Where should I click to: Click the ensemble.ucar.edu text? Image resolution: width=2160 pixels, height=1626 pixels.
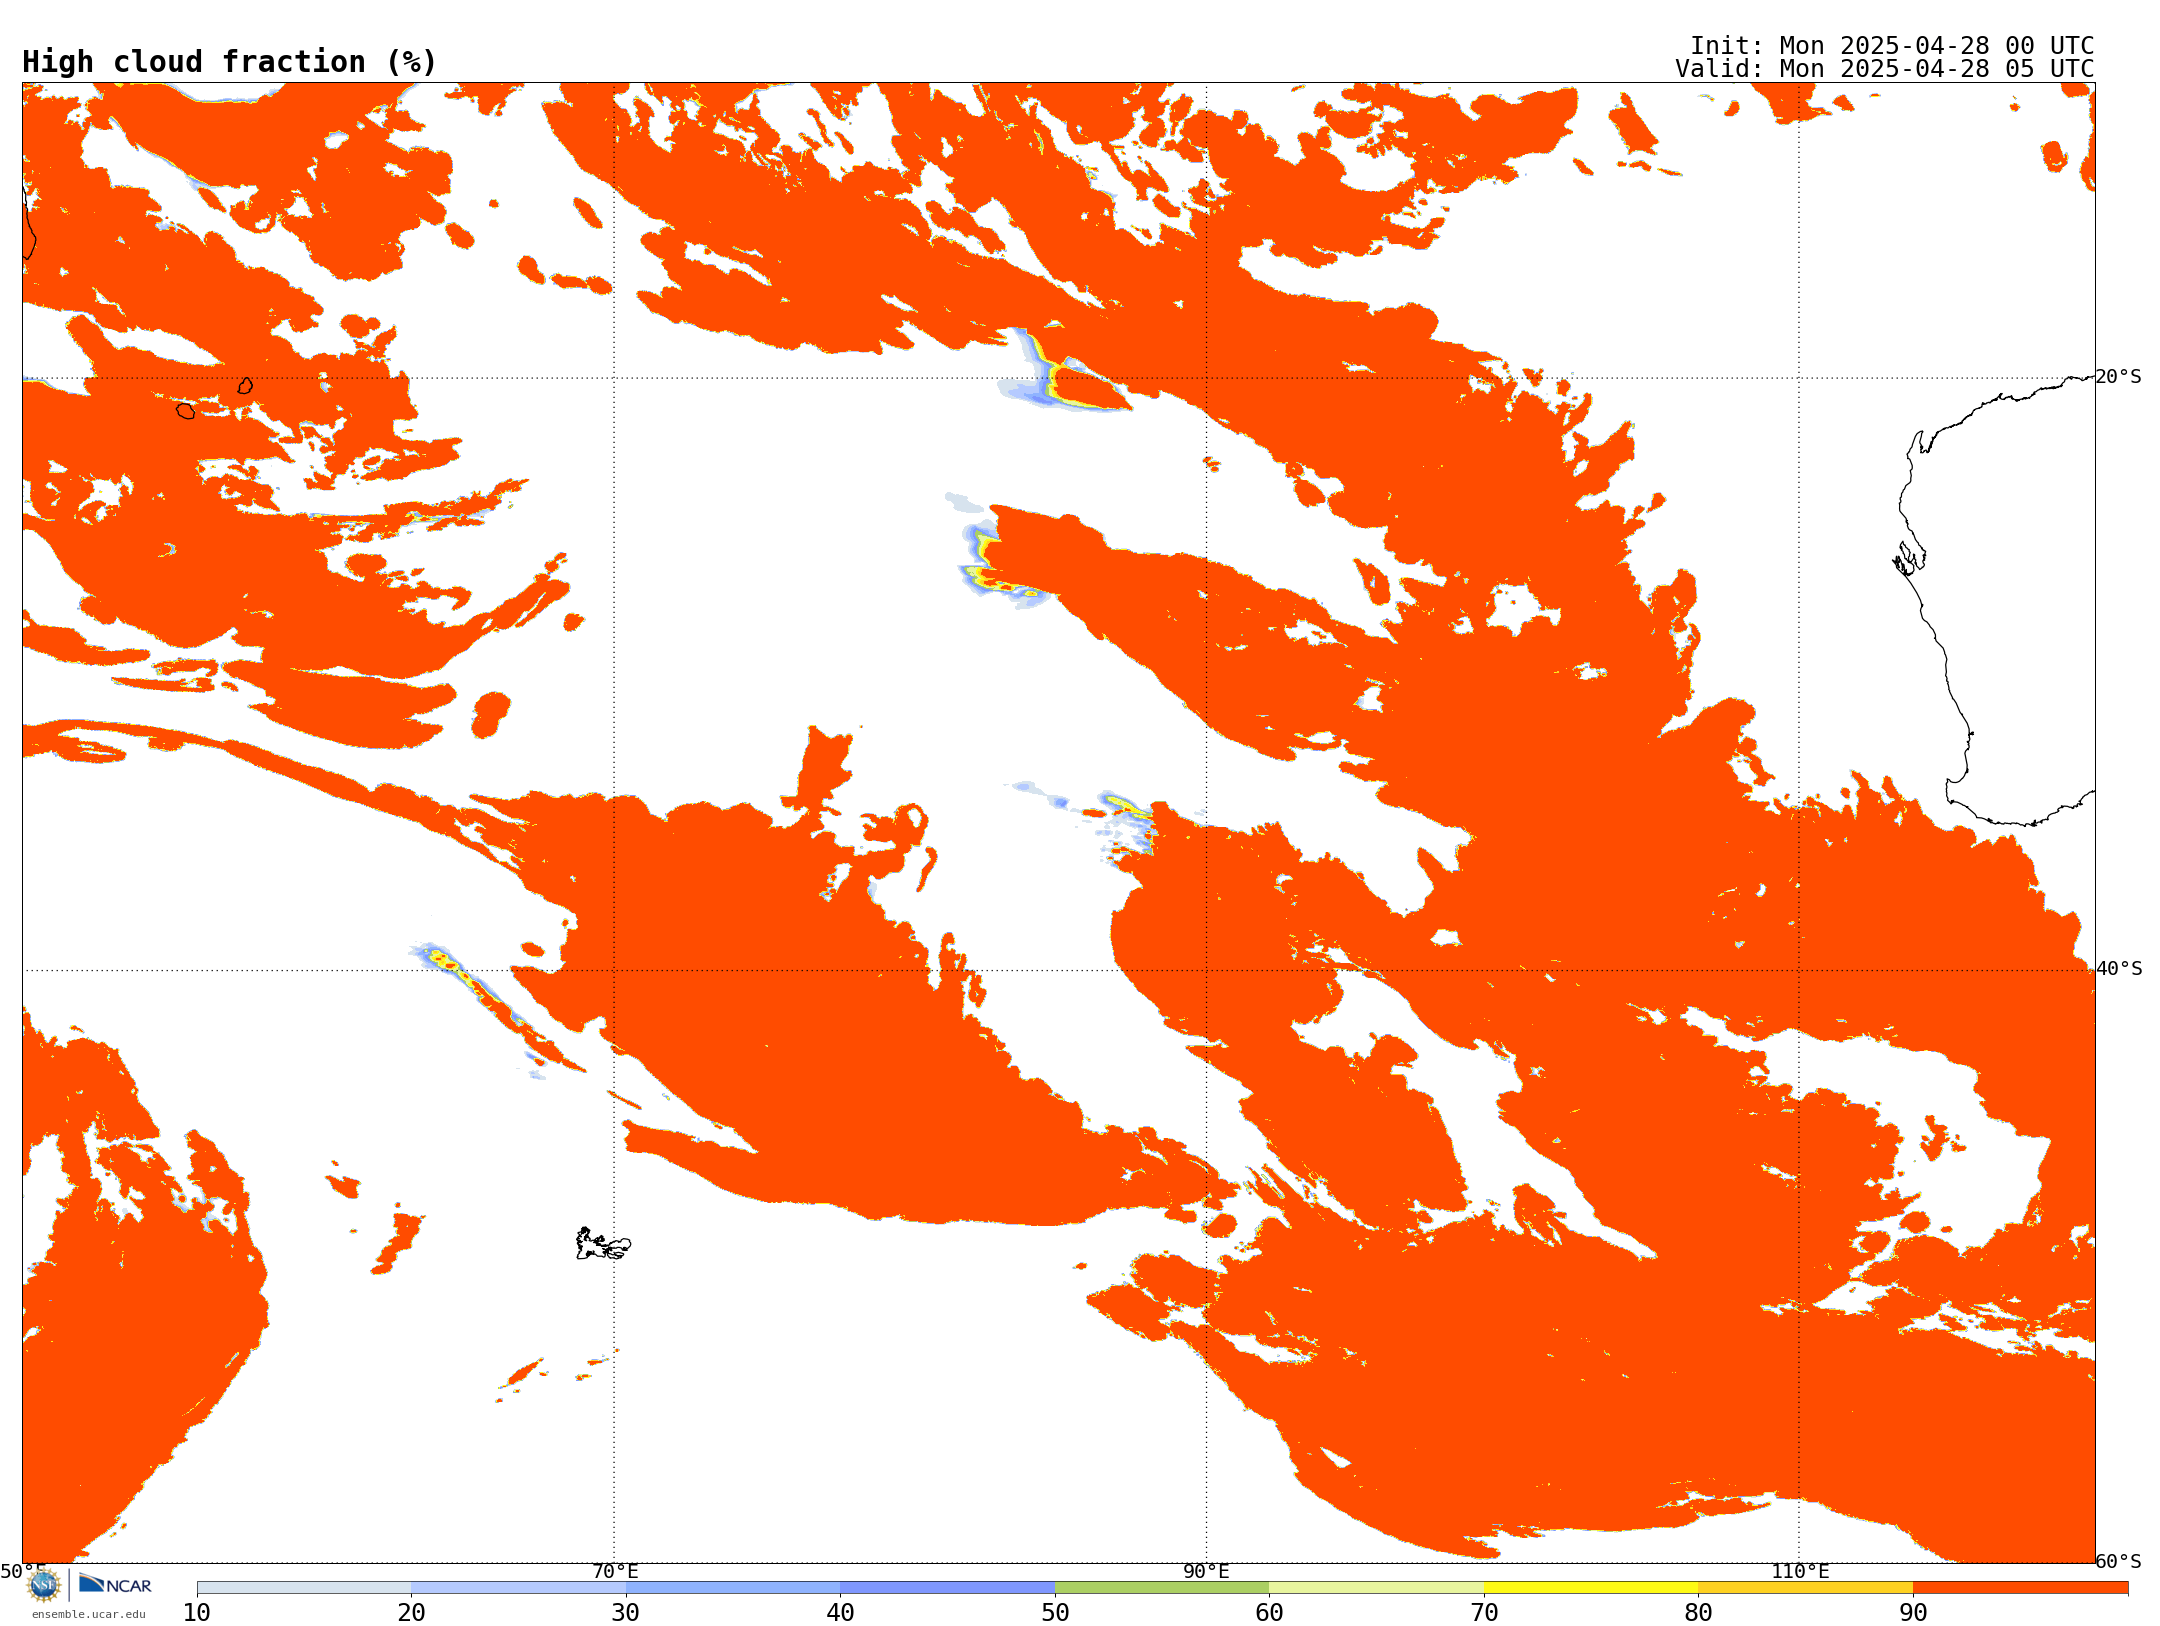coord(88,1614)
